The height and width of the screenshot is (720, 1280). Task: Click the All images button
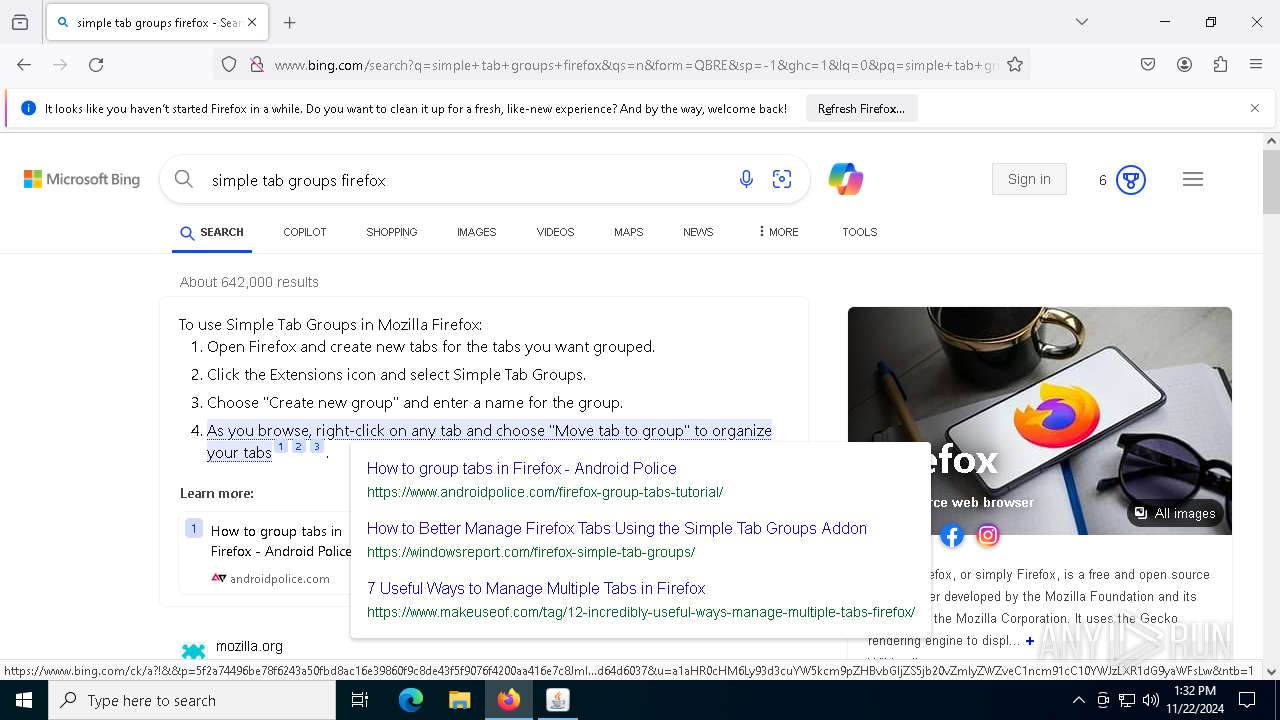click(1175, 513)
